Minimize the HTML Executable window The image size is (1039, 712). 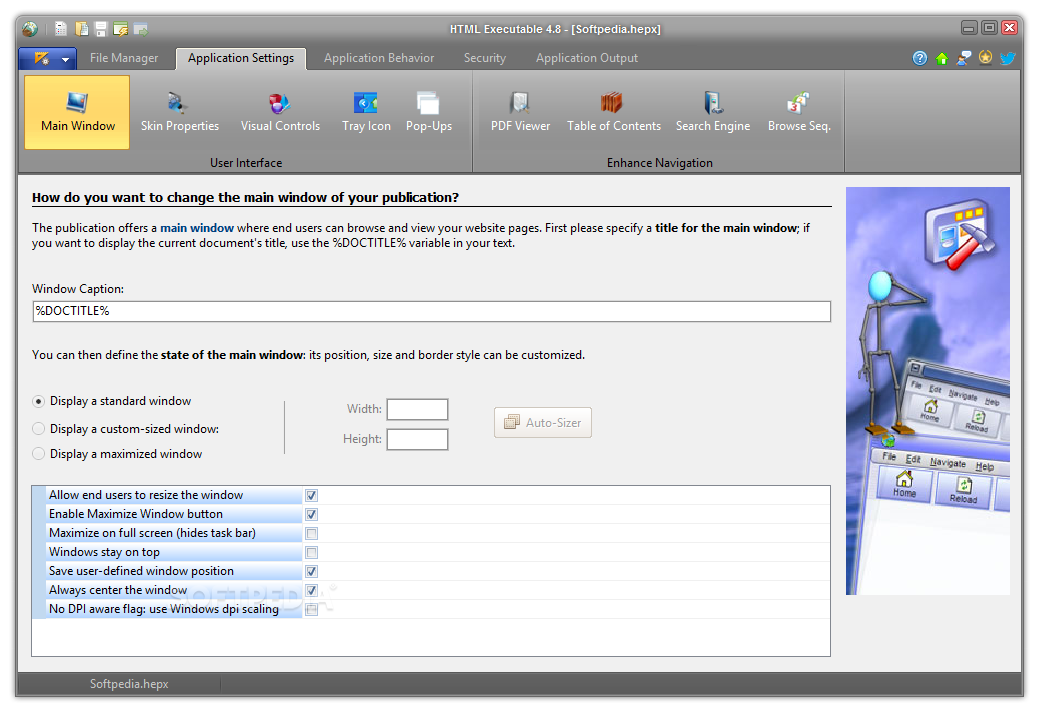pos(969,28)
